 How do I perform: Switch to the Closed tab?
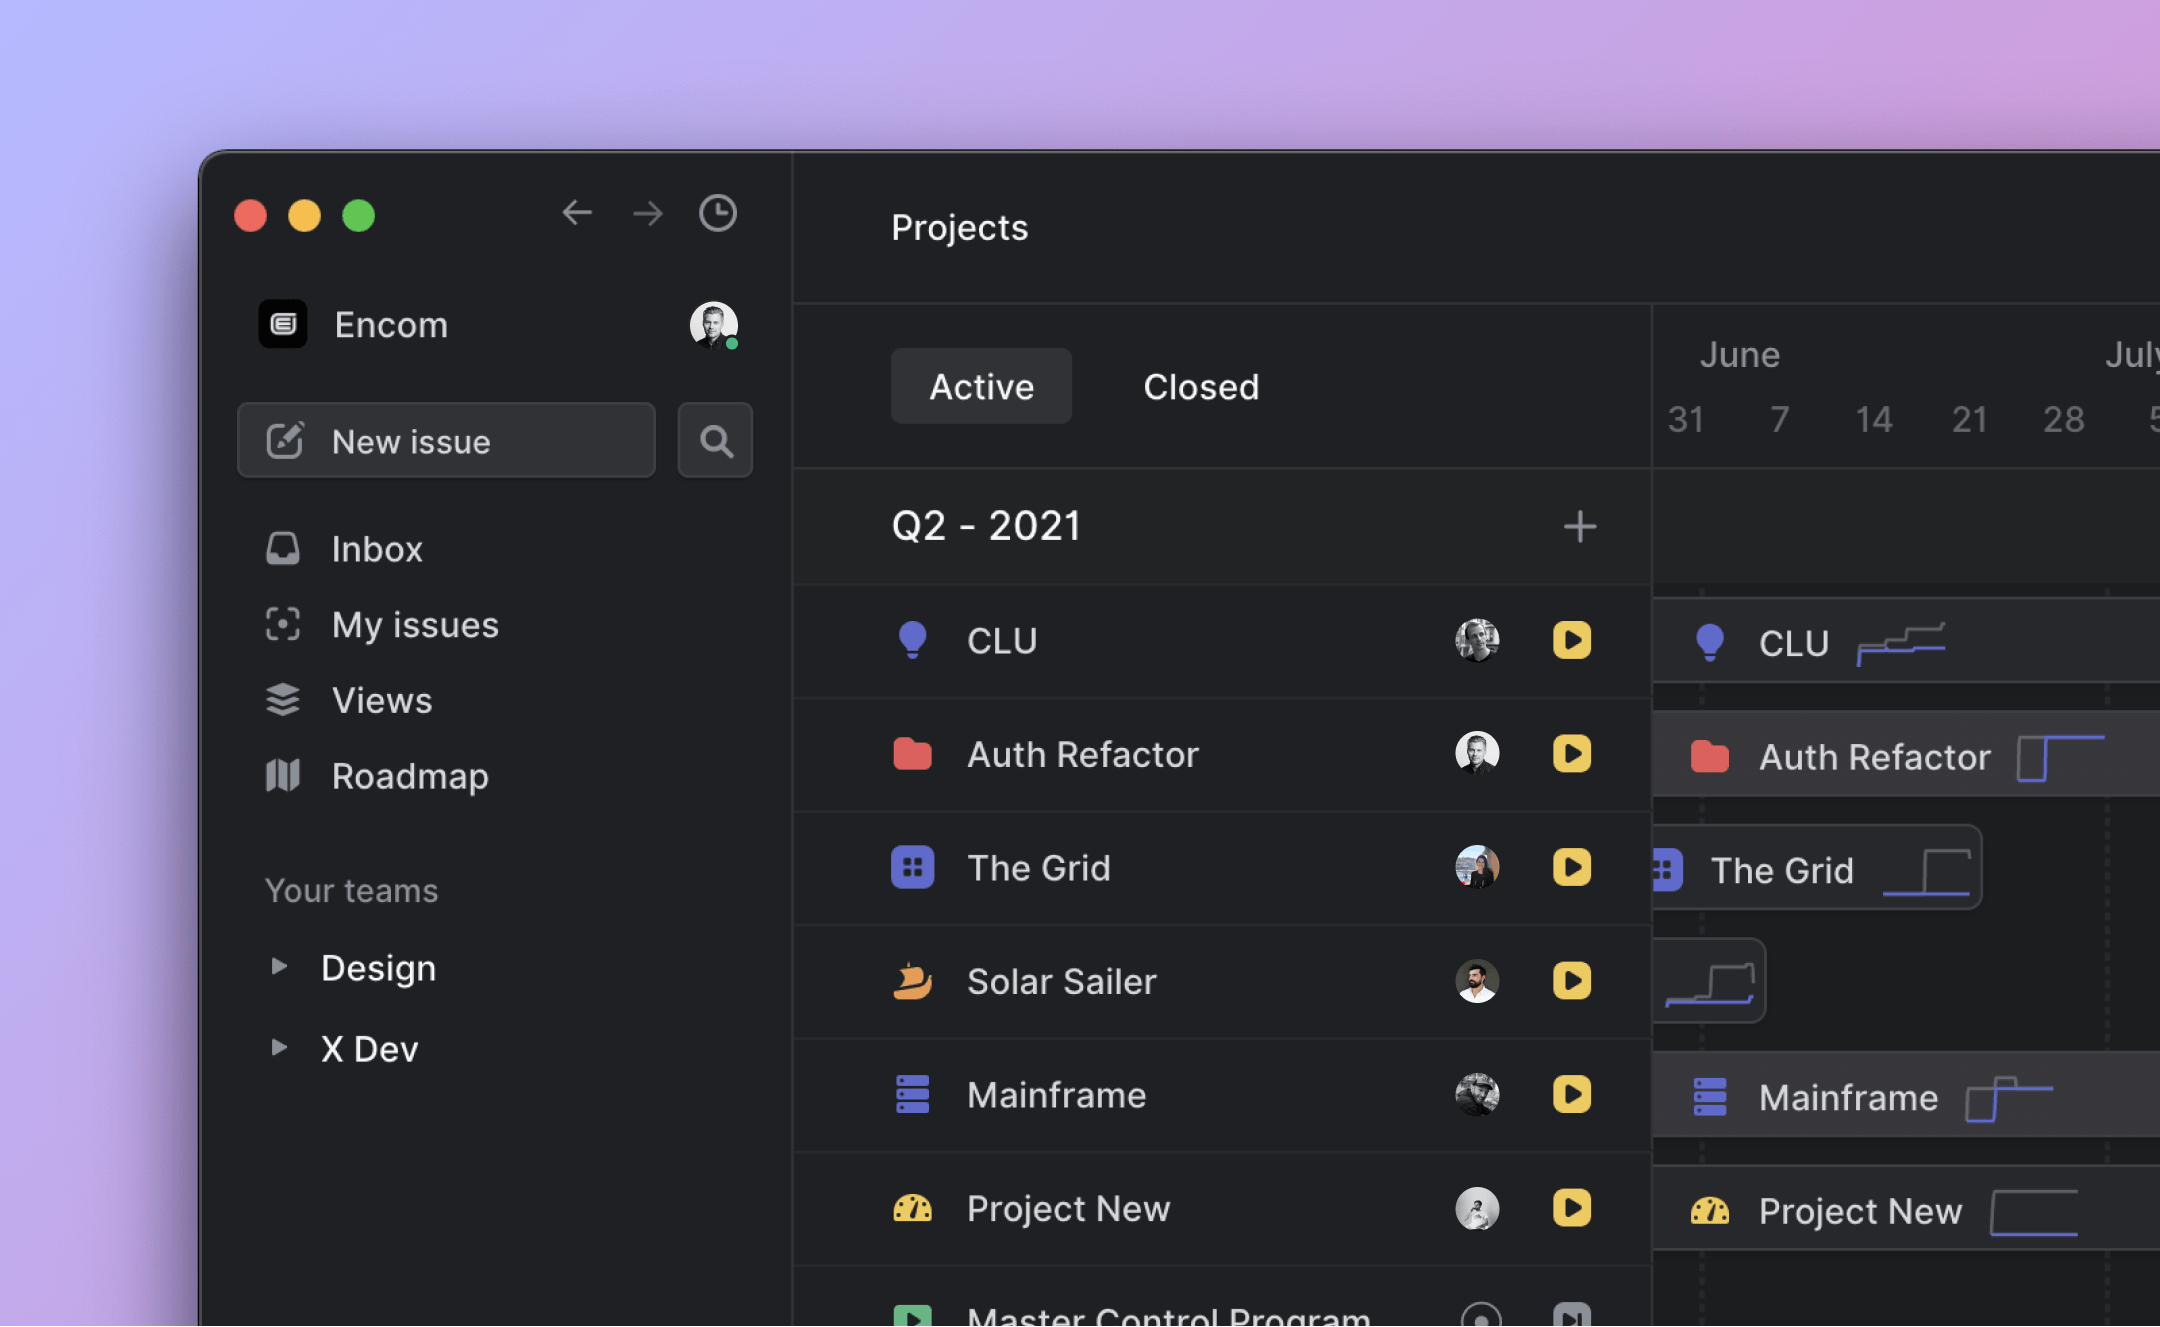(x=1200, y=387)
